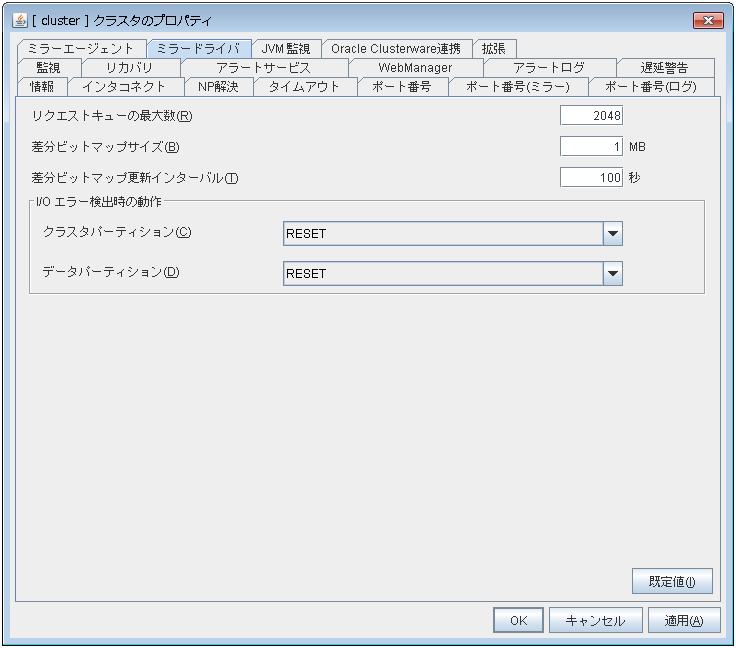Open the クラスタパーティション dropdown
The image size is (736, 648).
pyautogui.click(x=613, y=234)
